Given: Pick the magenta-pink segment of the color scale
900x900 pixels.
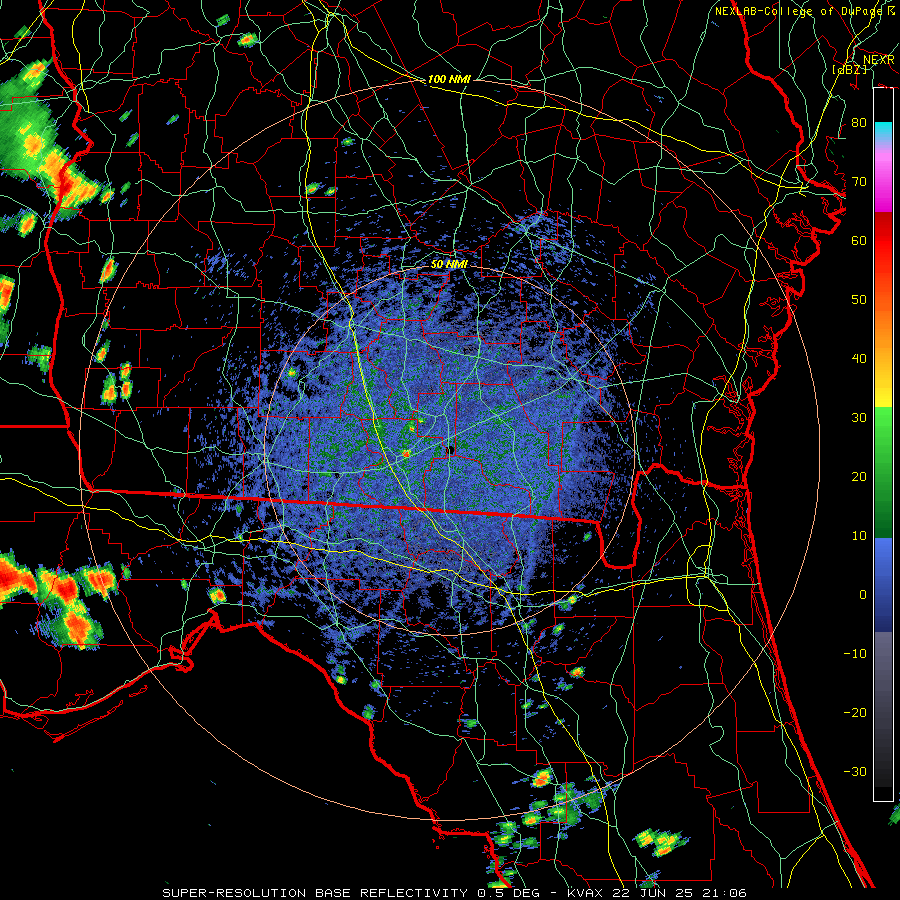Looking at the screenshot, I should click(x=883, y=179).
